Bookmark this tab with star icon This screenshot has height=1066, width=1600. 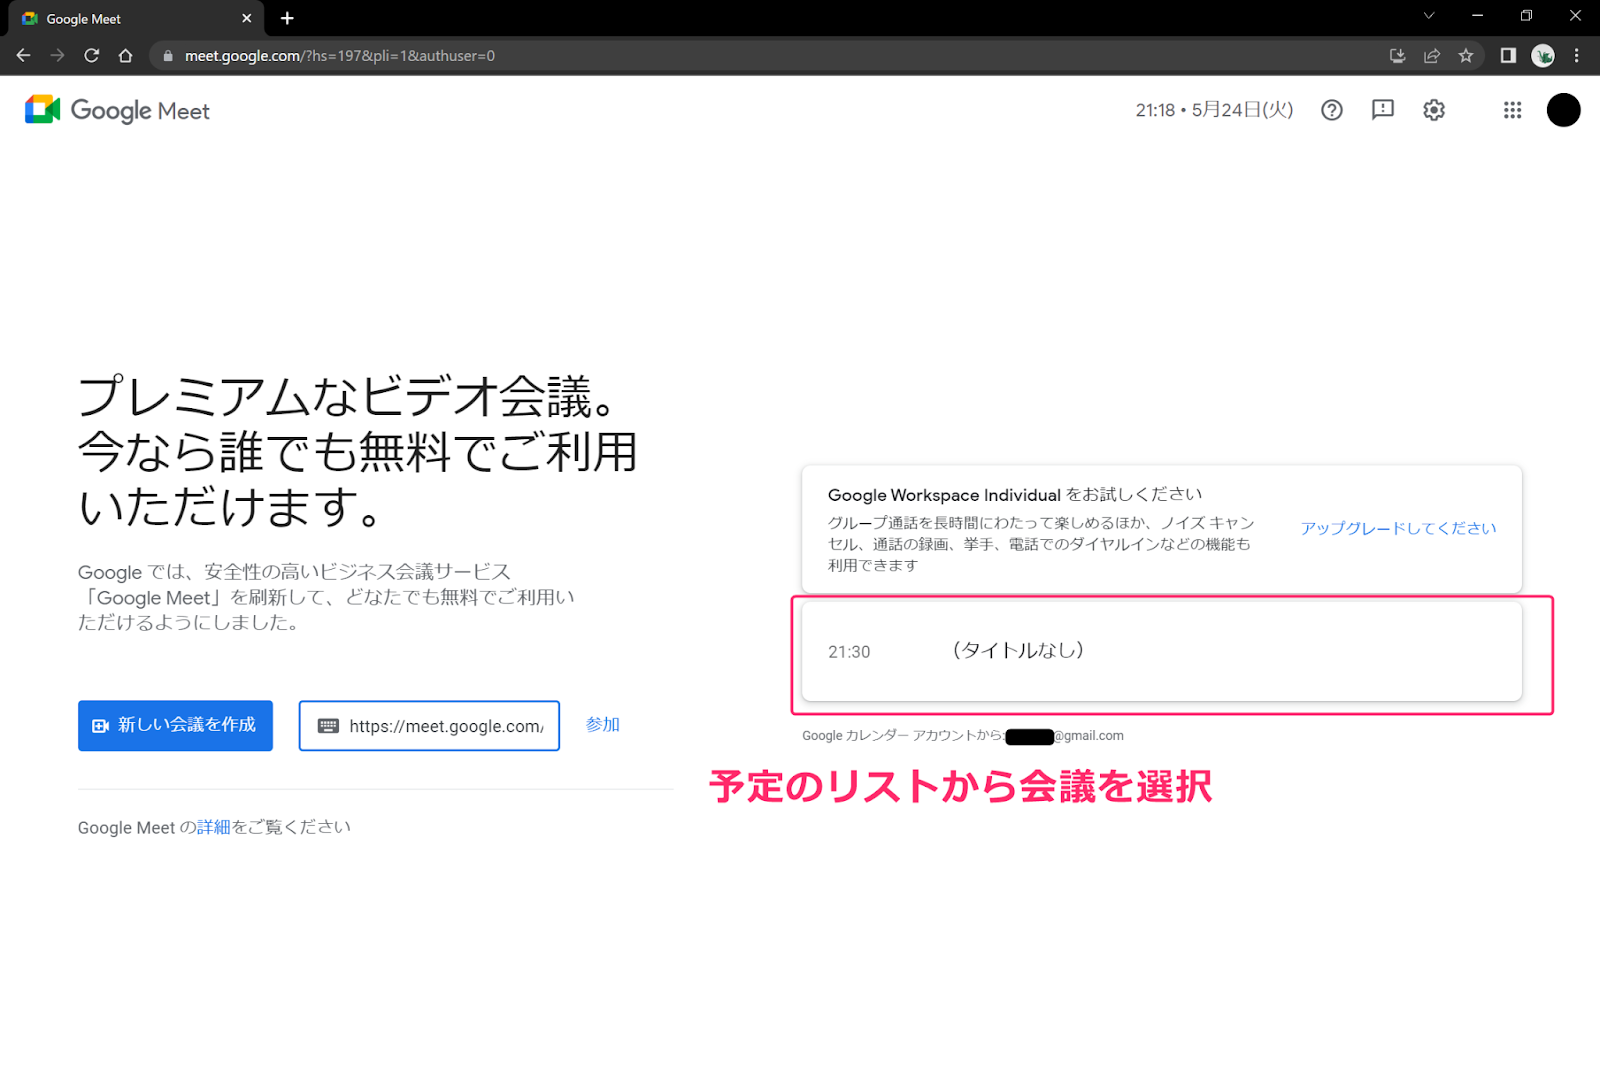[x=1466, y=56]
